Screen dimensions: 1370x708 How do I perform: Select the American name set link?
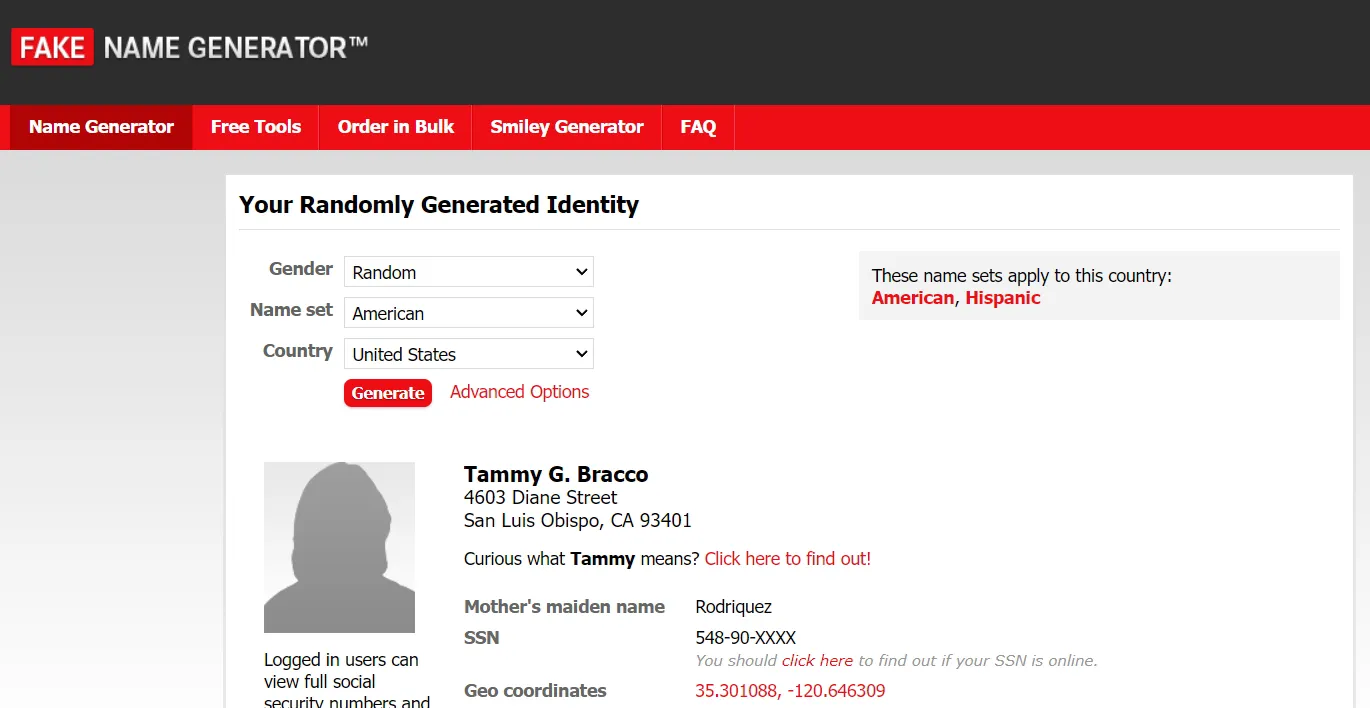[912, 298]
